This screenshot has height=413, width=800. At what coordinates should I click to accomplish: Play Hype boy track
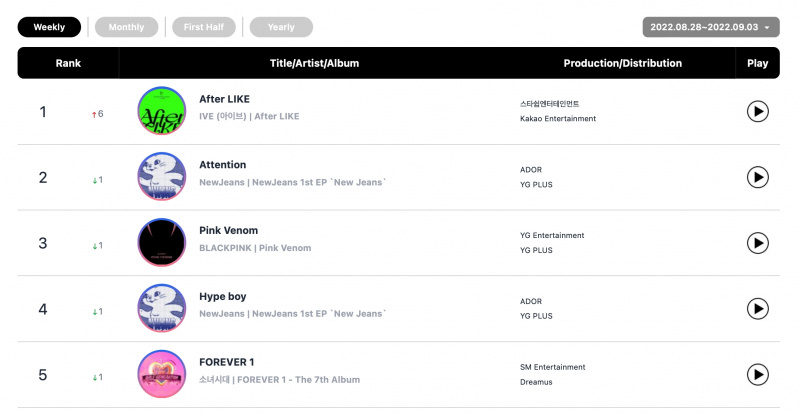pos(758,309)
